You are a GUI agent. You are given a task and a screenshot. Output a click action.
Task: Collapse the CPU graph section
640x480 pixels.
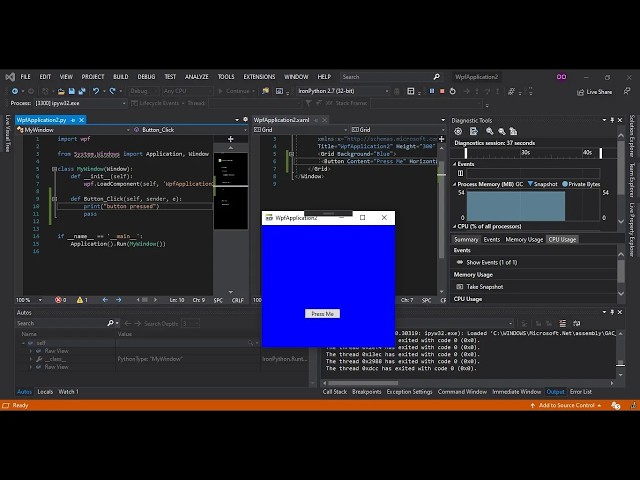pos(454,226)
